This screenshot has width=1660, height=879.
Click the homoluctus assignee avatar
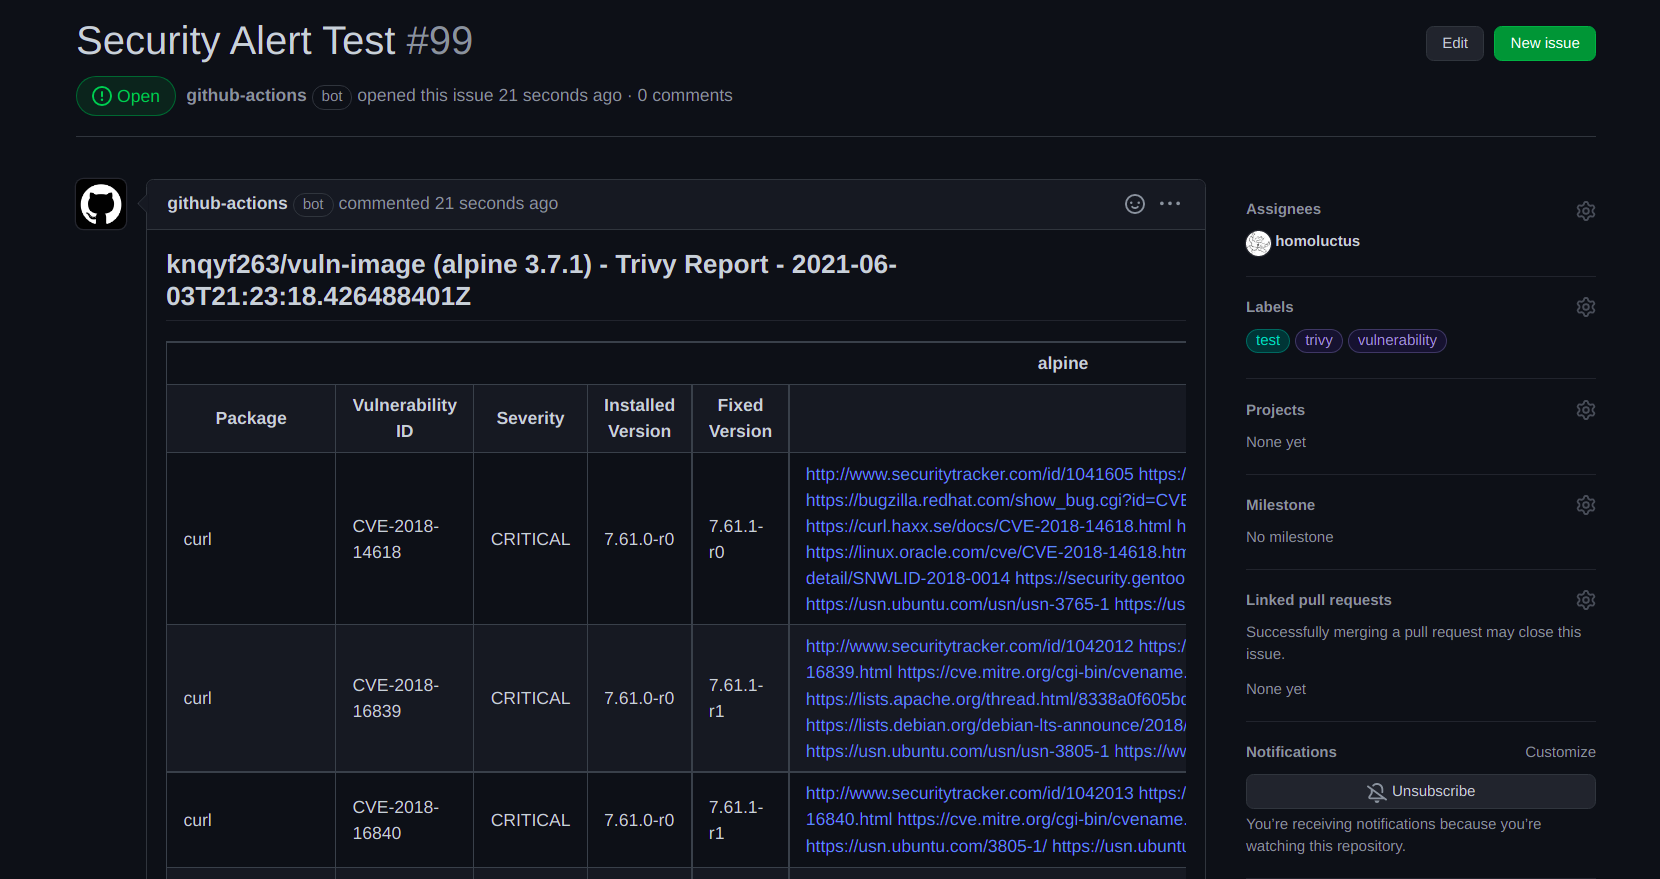point(1258,242)
